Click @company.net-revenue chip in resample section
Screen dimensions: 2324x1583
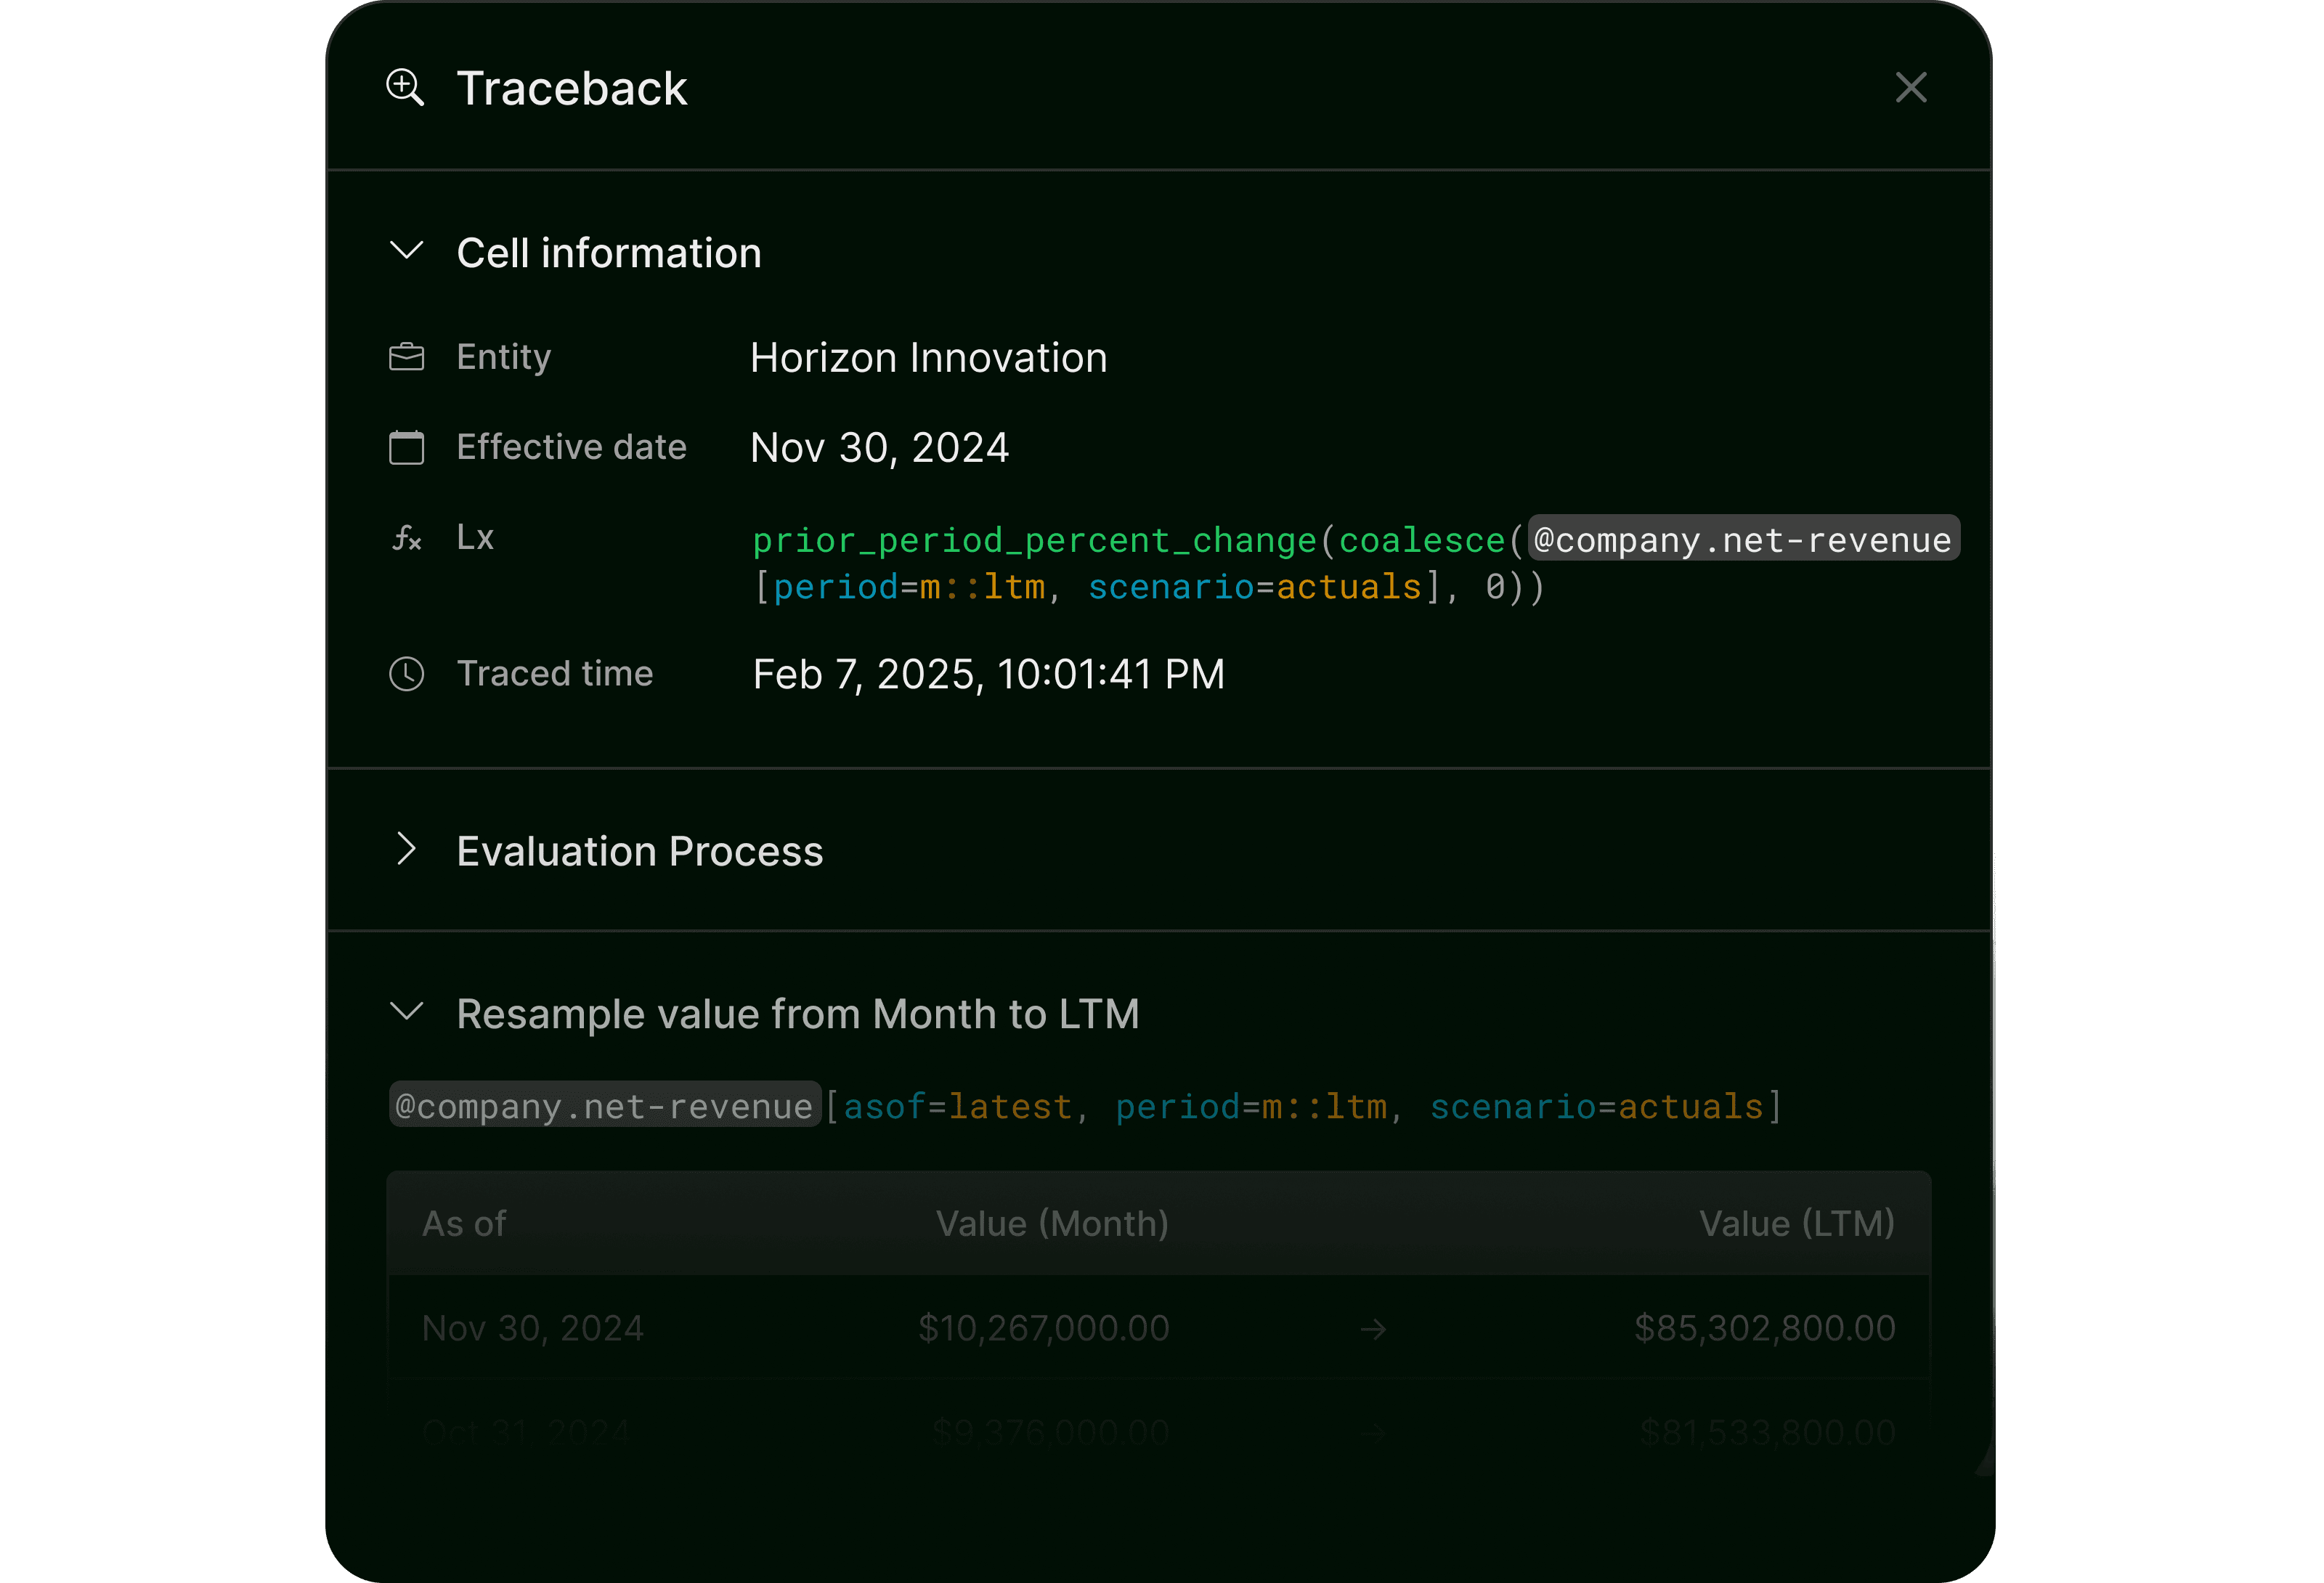tap(604, 1106)
